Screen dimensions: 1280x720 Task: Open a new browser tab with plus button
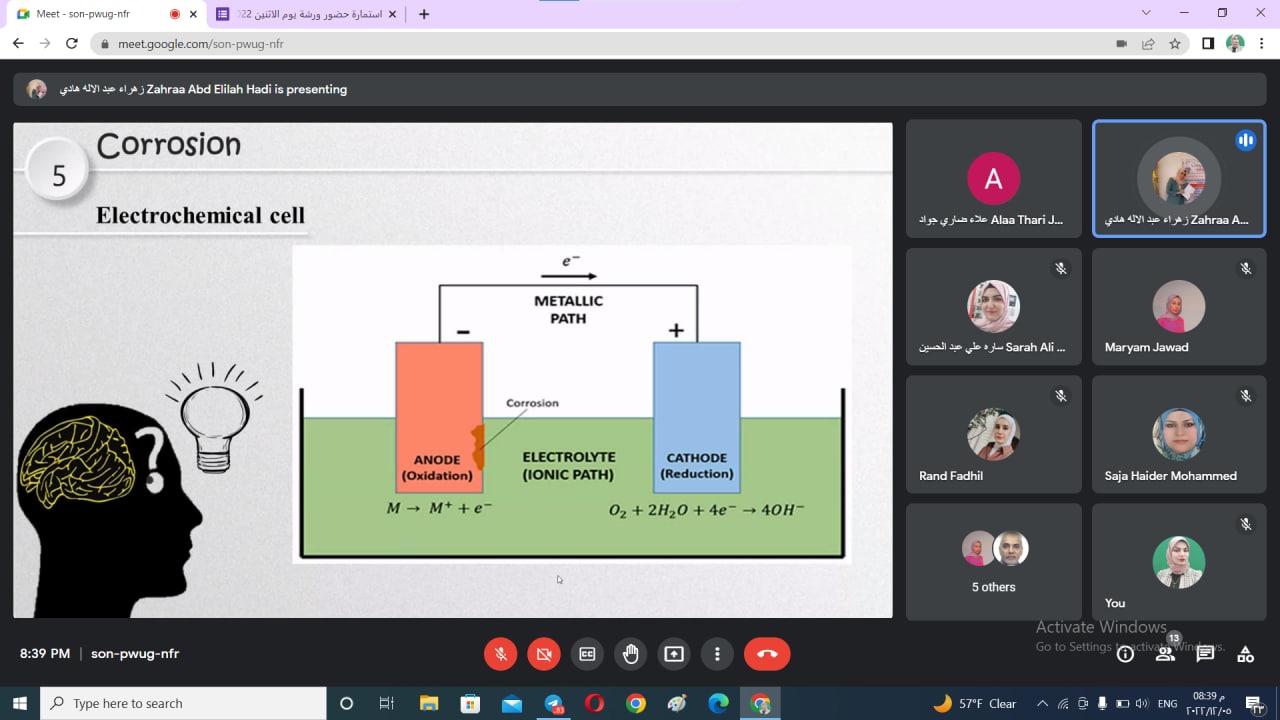tap(424, 14)
